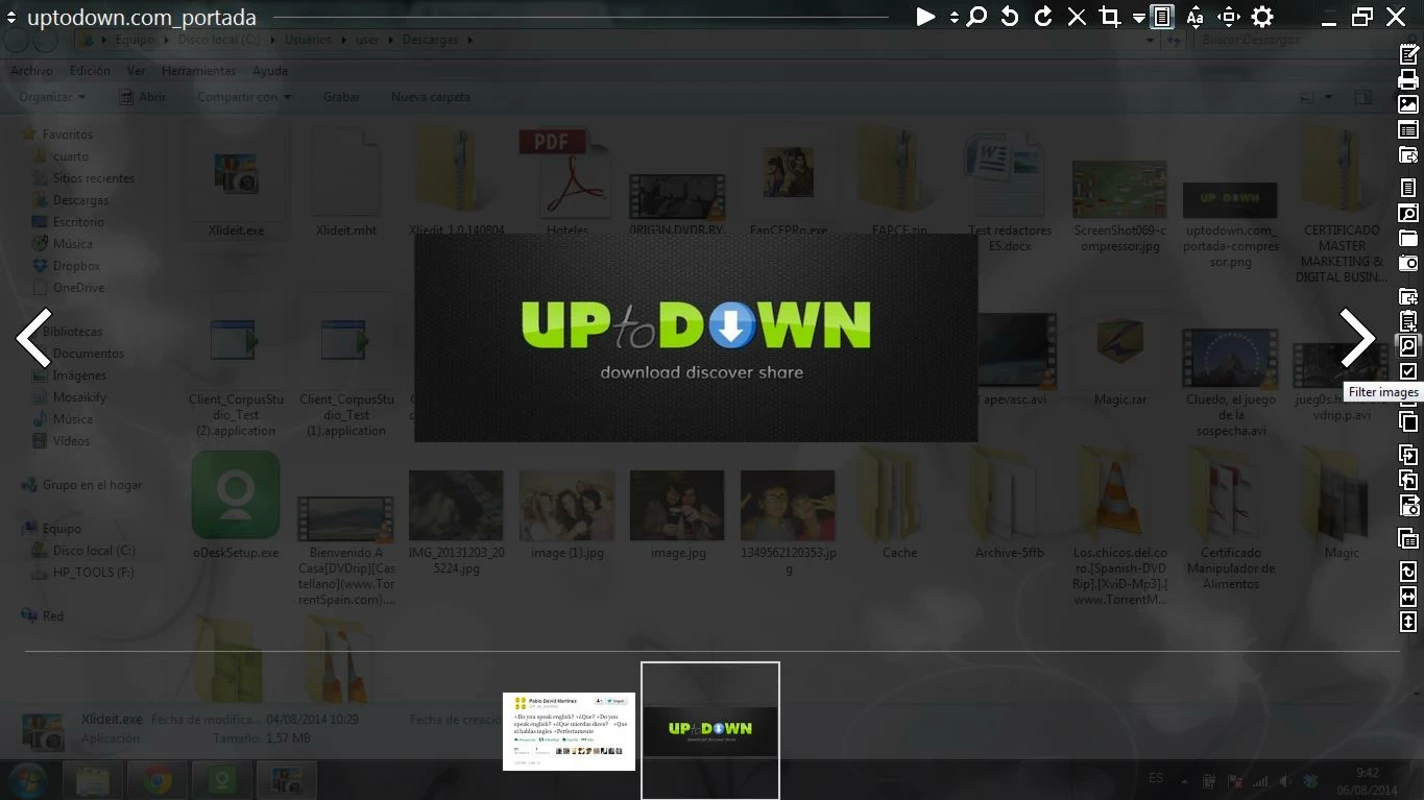This screenshot has height=800, width=1424.
Task: Rotate the image counterclockwise
Action: click(x=1010, y=17)
